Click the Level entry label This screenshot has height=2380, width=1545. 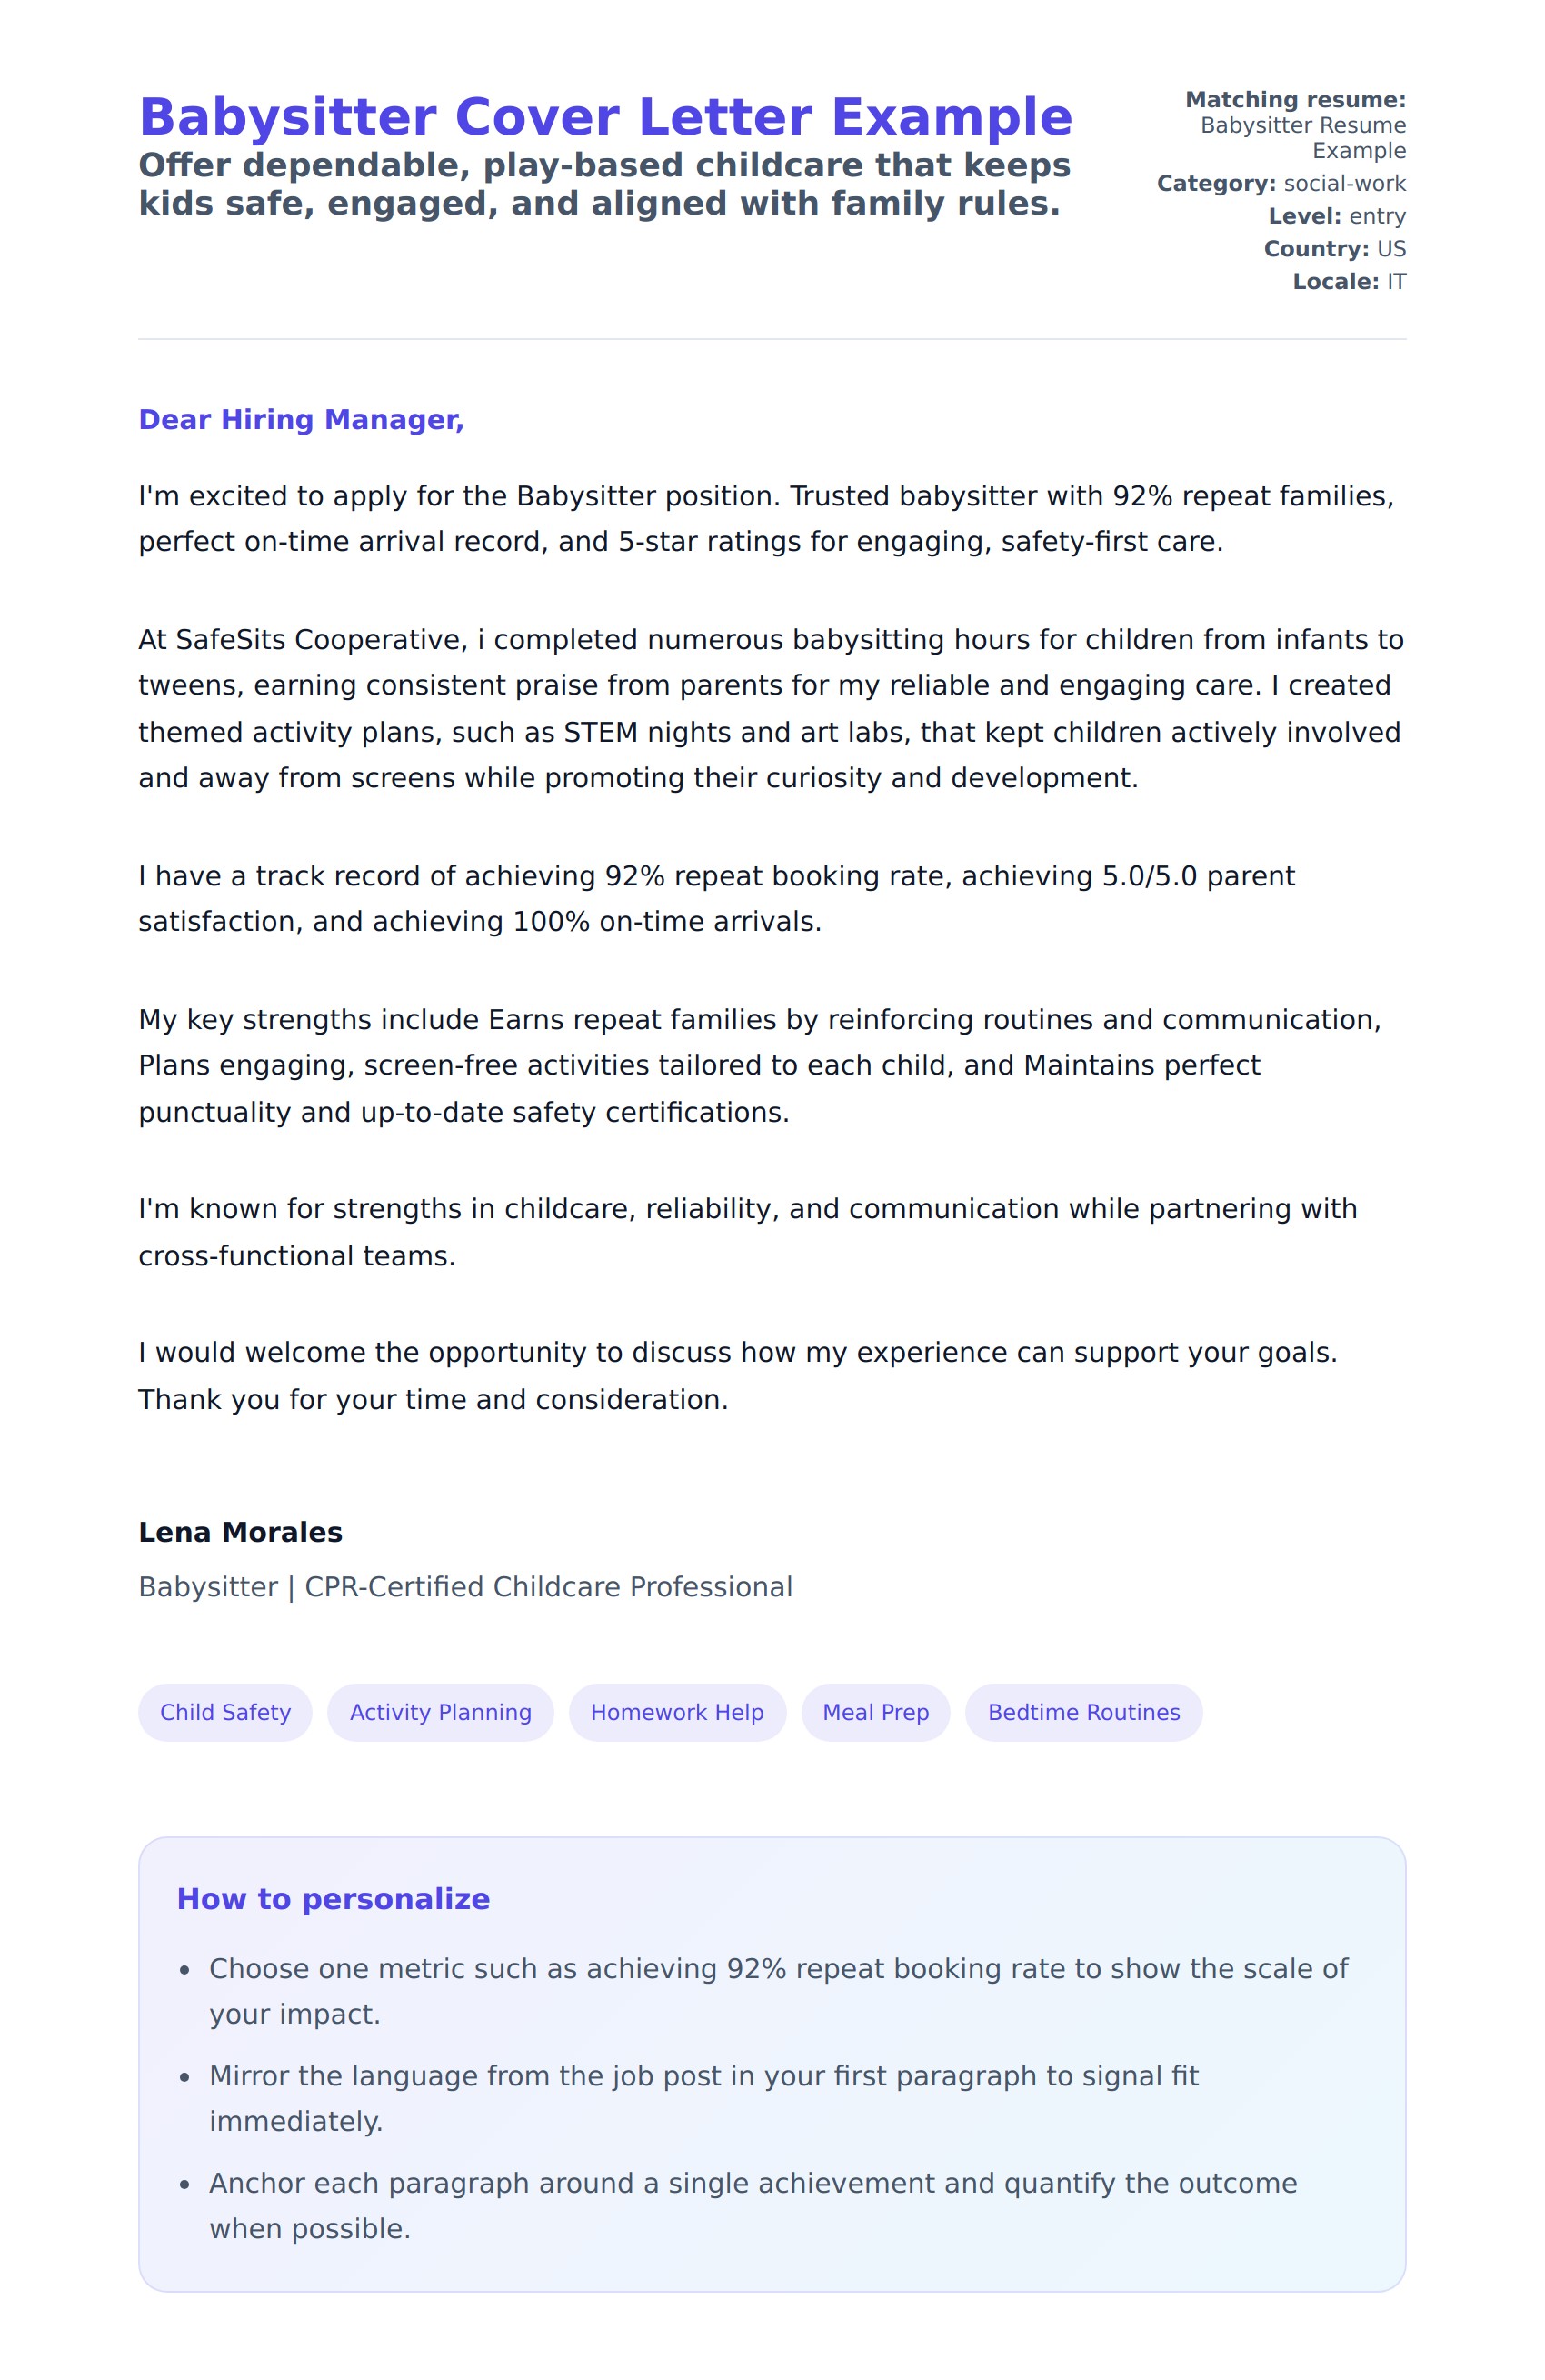1336,217
